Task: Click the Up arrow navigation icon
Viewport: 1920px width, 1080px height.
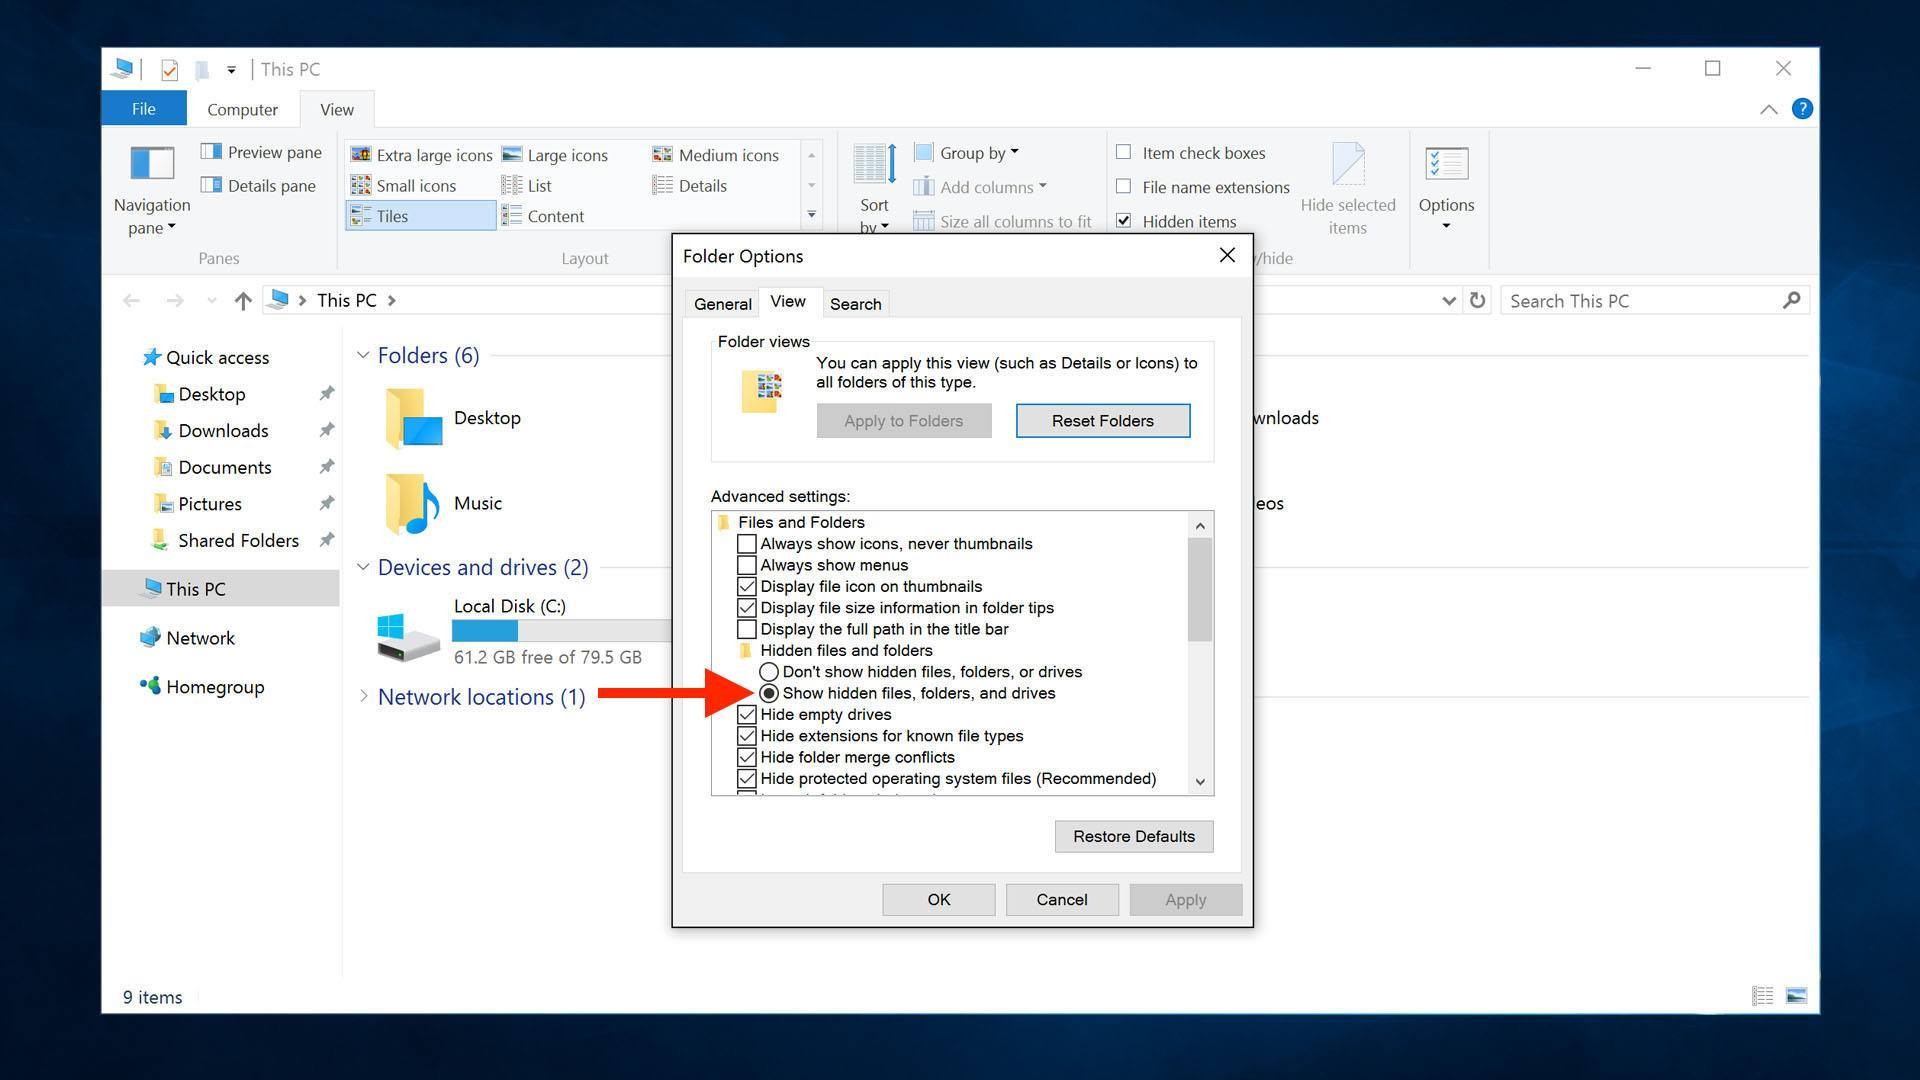Action: pos(242,301)
